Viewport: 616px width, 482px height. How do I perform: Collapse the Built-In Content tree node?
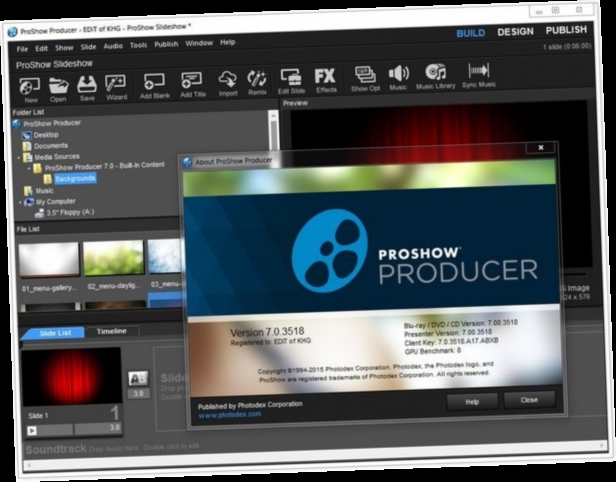(x=29, y=169)
